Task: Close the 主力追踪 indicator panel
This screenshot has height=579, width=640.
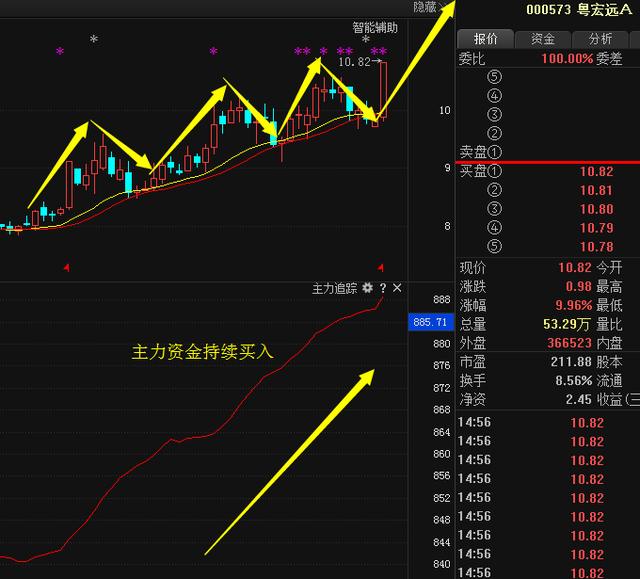Action: [397, 288]
